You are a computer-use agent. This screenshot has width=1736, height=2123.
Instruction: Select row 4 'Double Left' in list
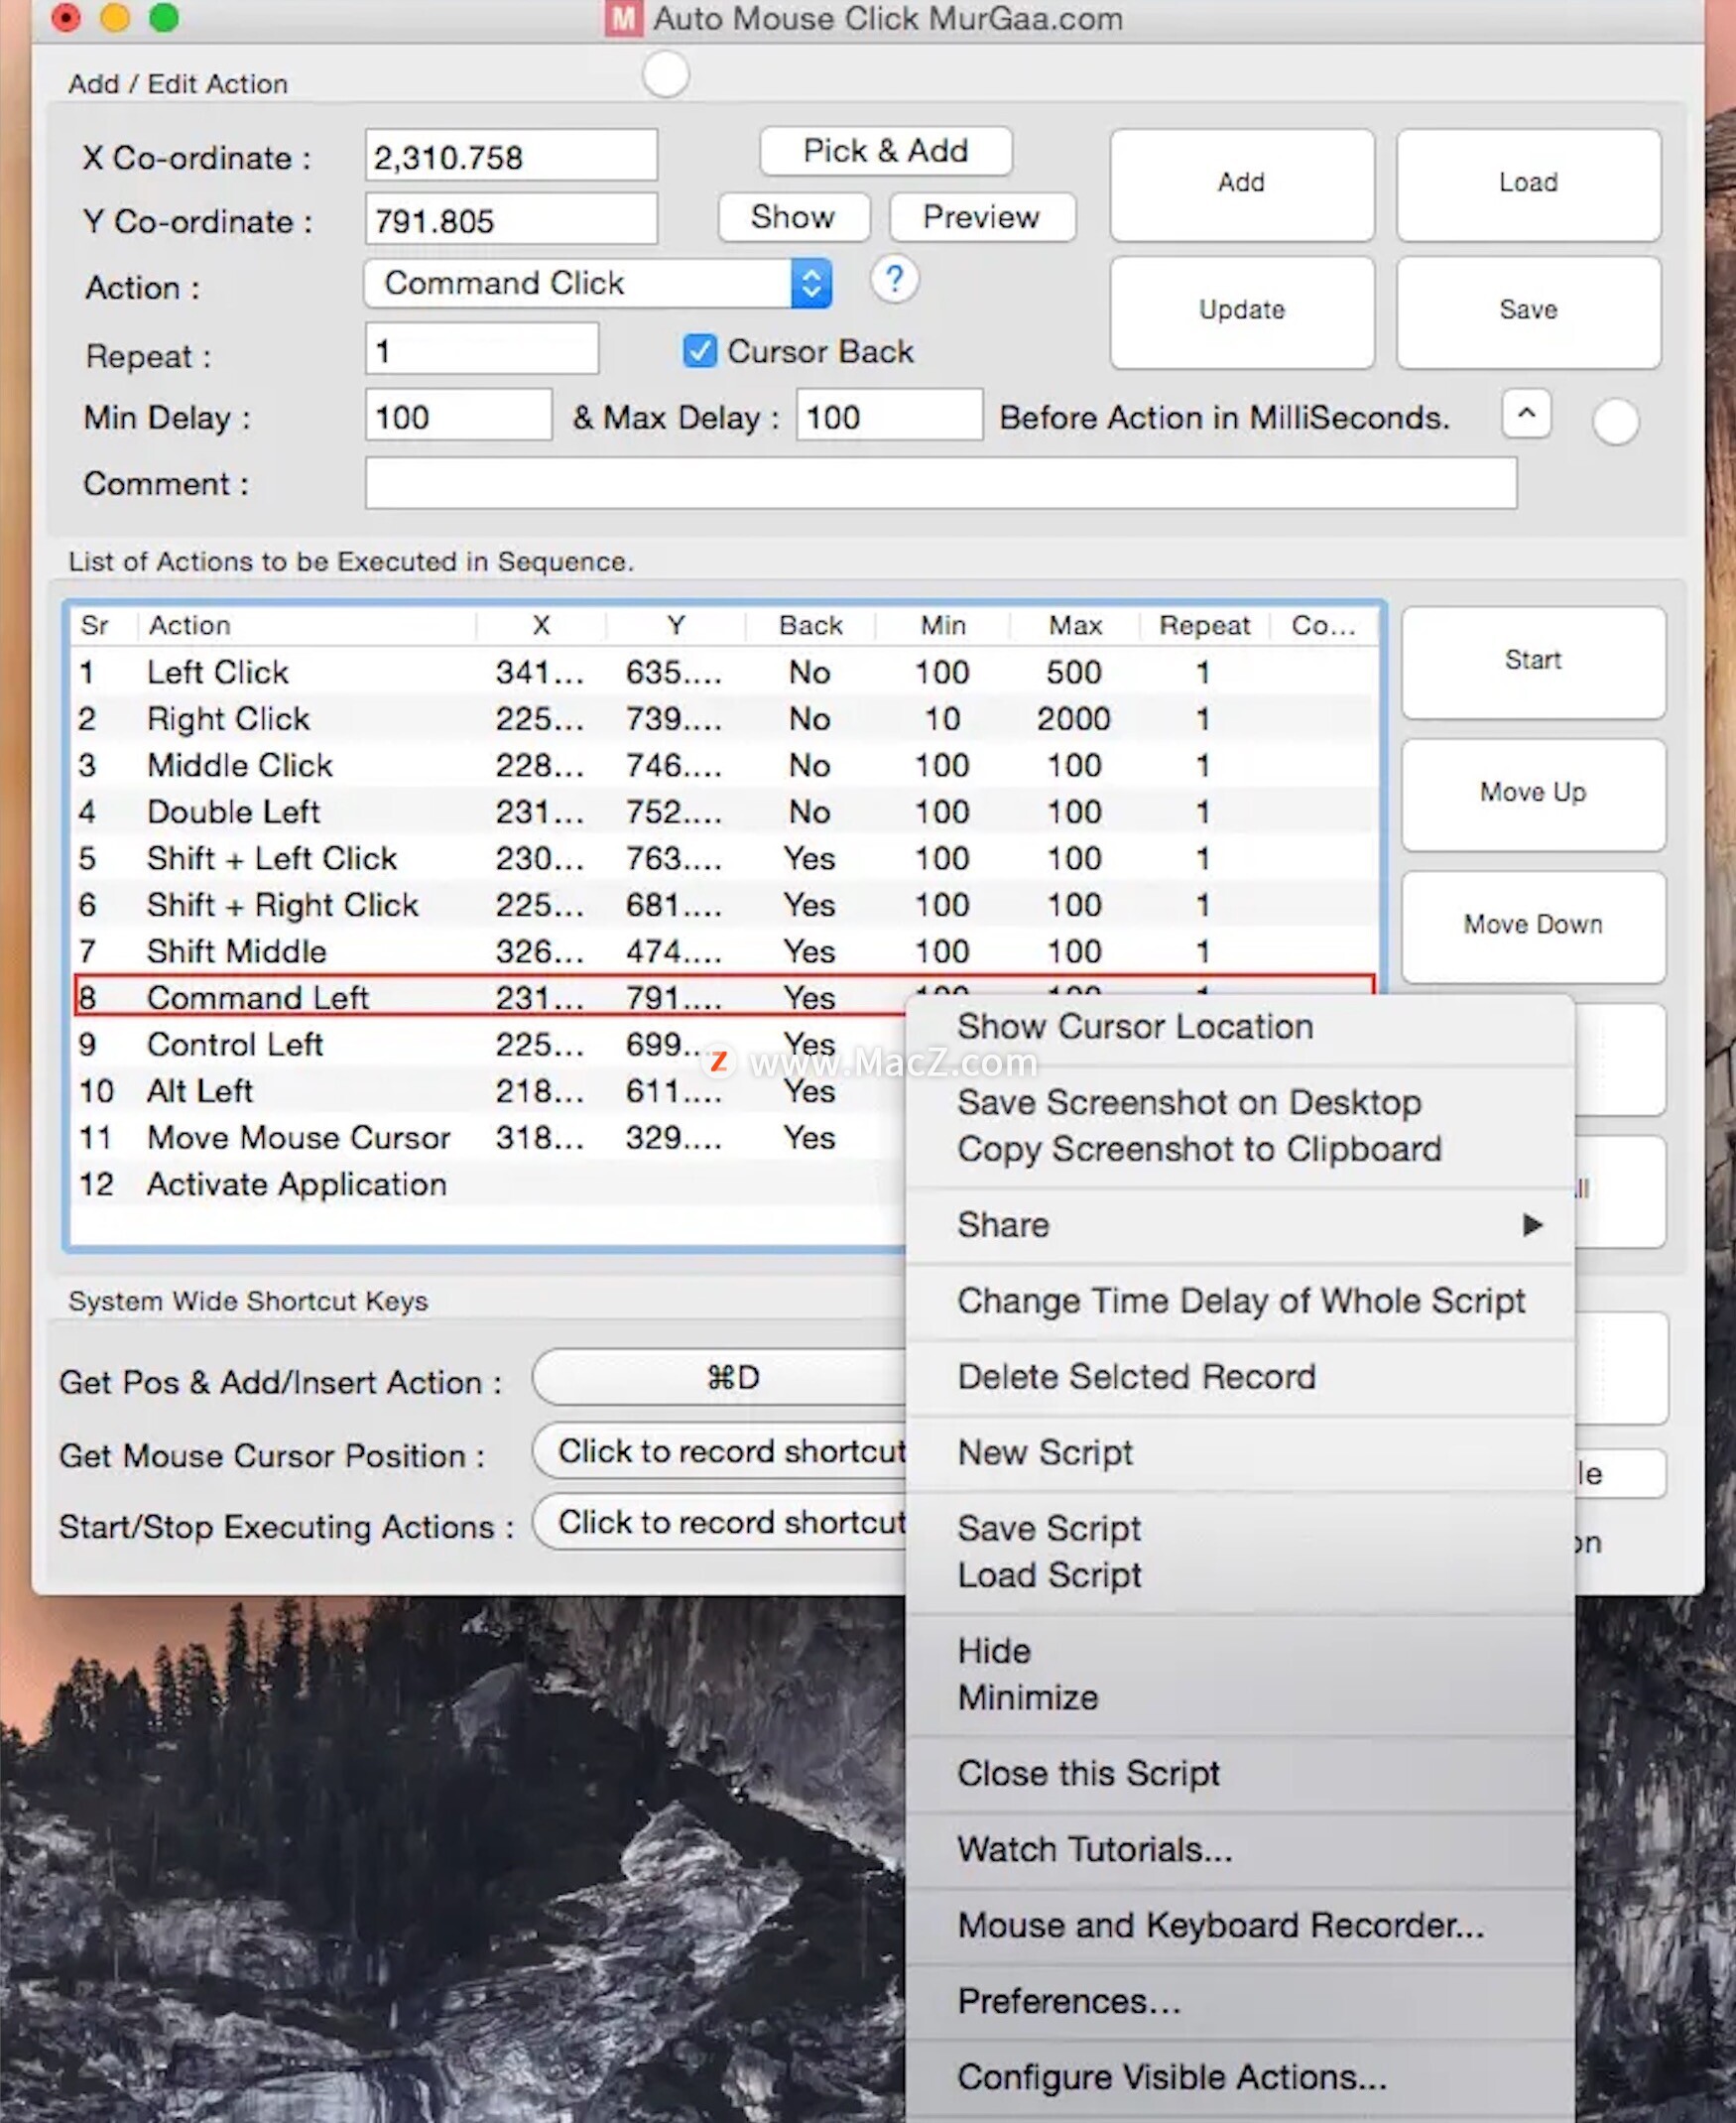pos(724,812)
